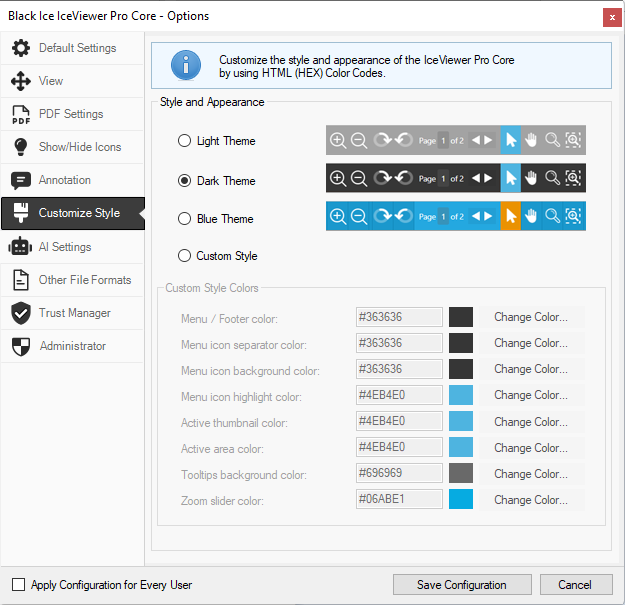The height and width of the screenshot is (605, 625).
Task: Click the Tooltips background gray color swatch
Action: (x=461, y=473)
